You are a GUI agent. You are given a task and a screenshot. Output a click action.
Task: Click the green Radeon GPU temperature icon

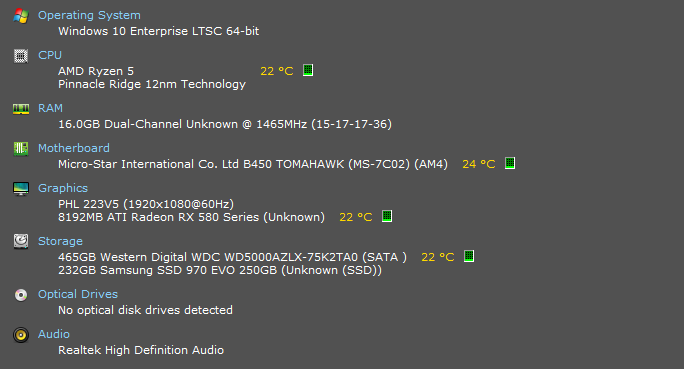click(x=387, y=216)
